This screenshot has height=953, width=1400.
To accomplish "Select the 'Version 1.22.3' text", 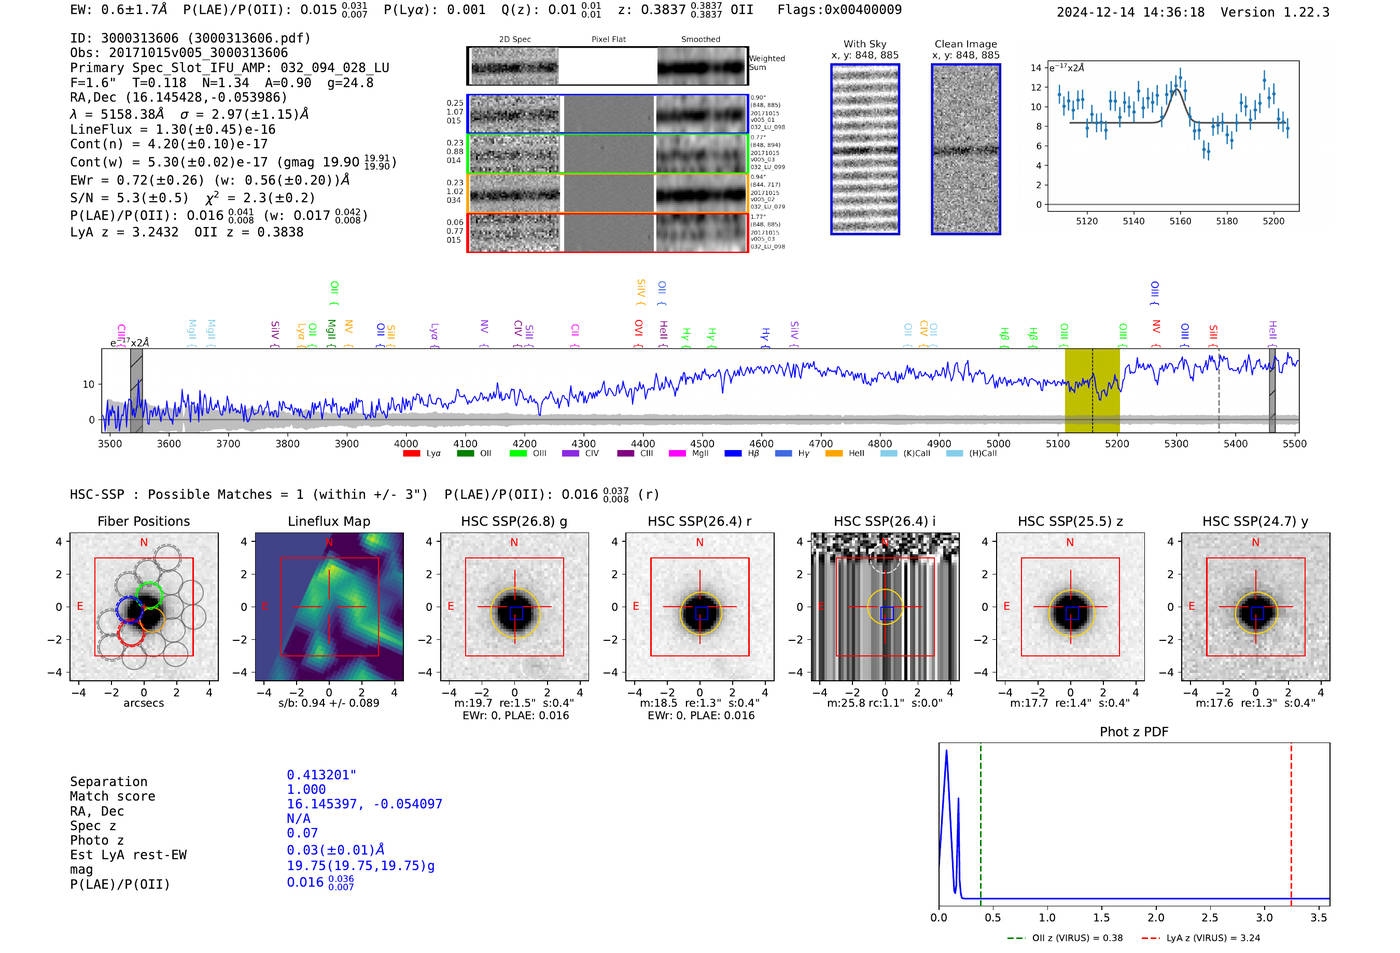I will [x=1275, y=12].
